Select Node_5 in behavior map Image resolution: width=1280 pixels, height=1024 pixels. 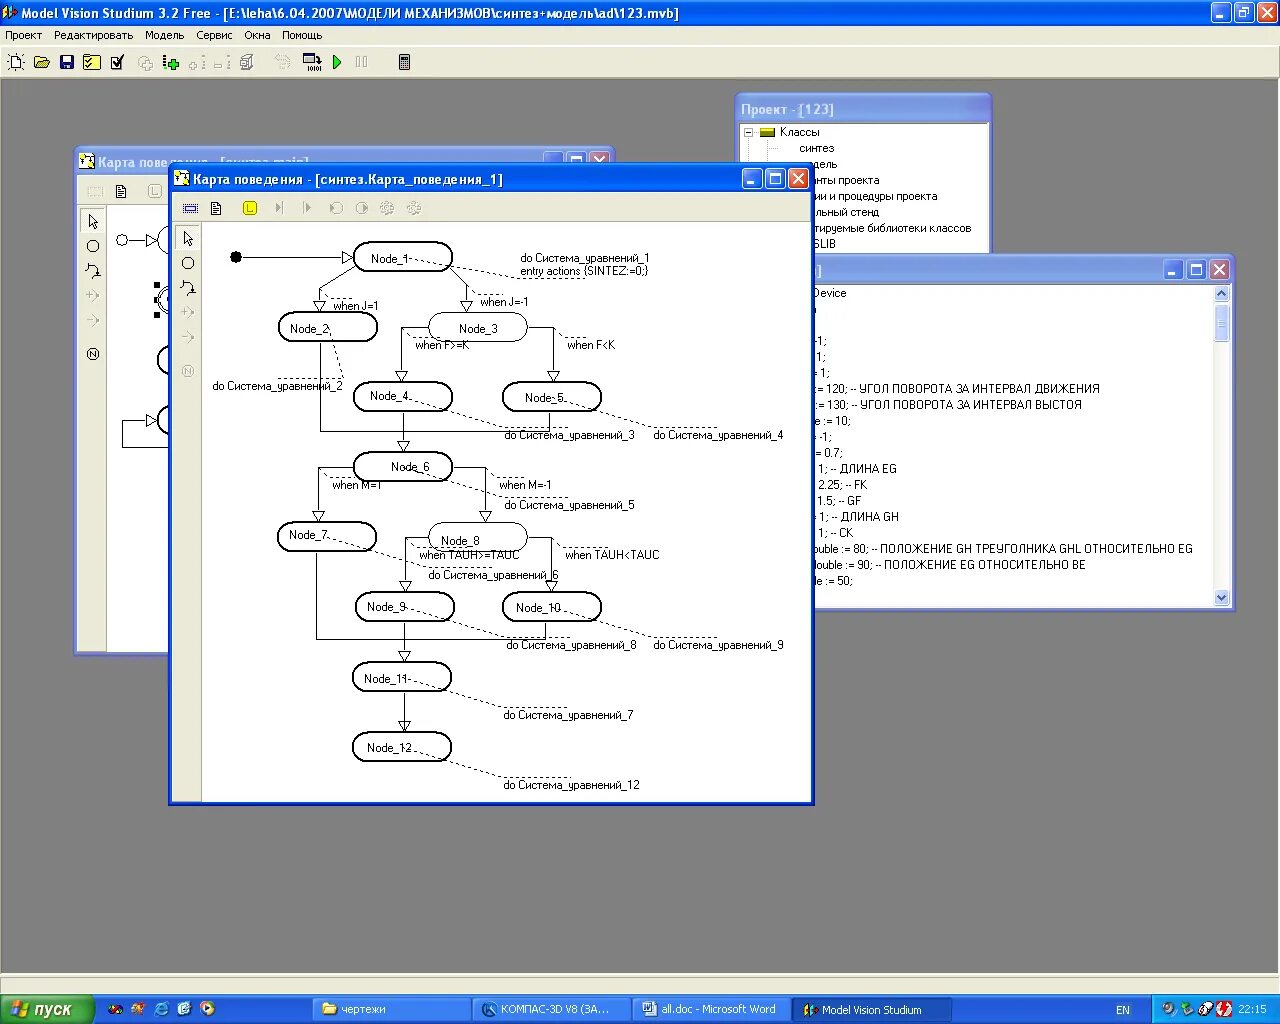[x=551, y=397]
